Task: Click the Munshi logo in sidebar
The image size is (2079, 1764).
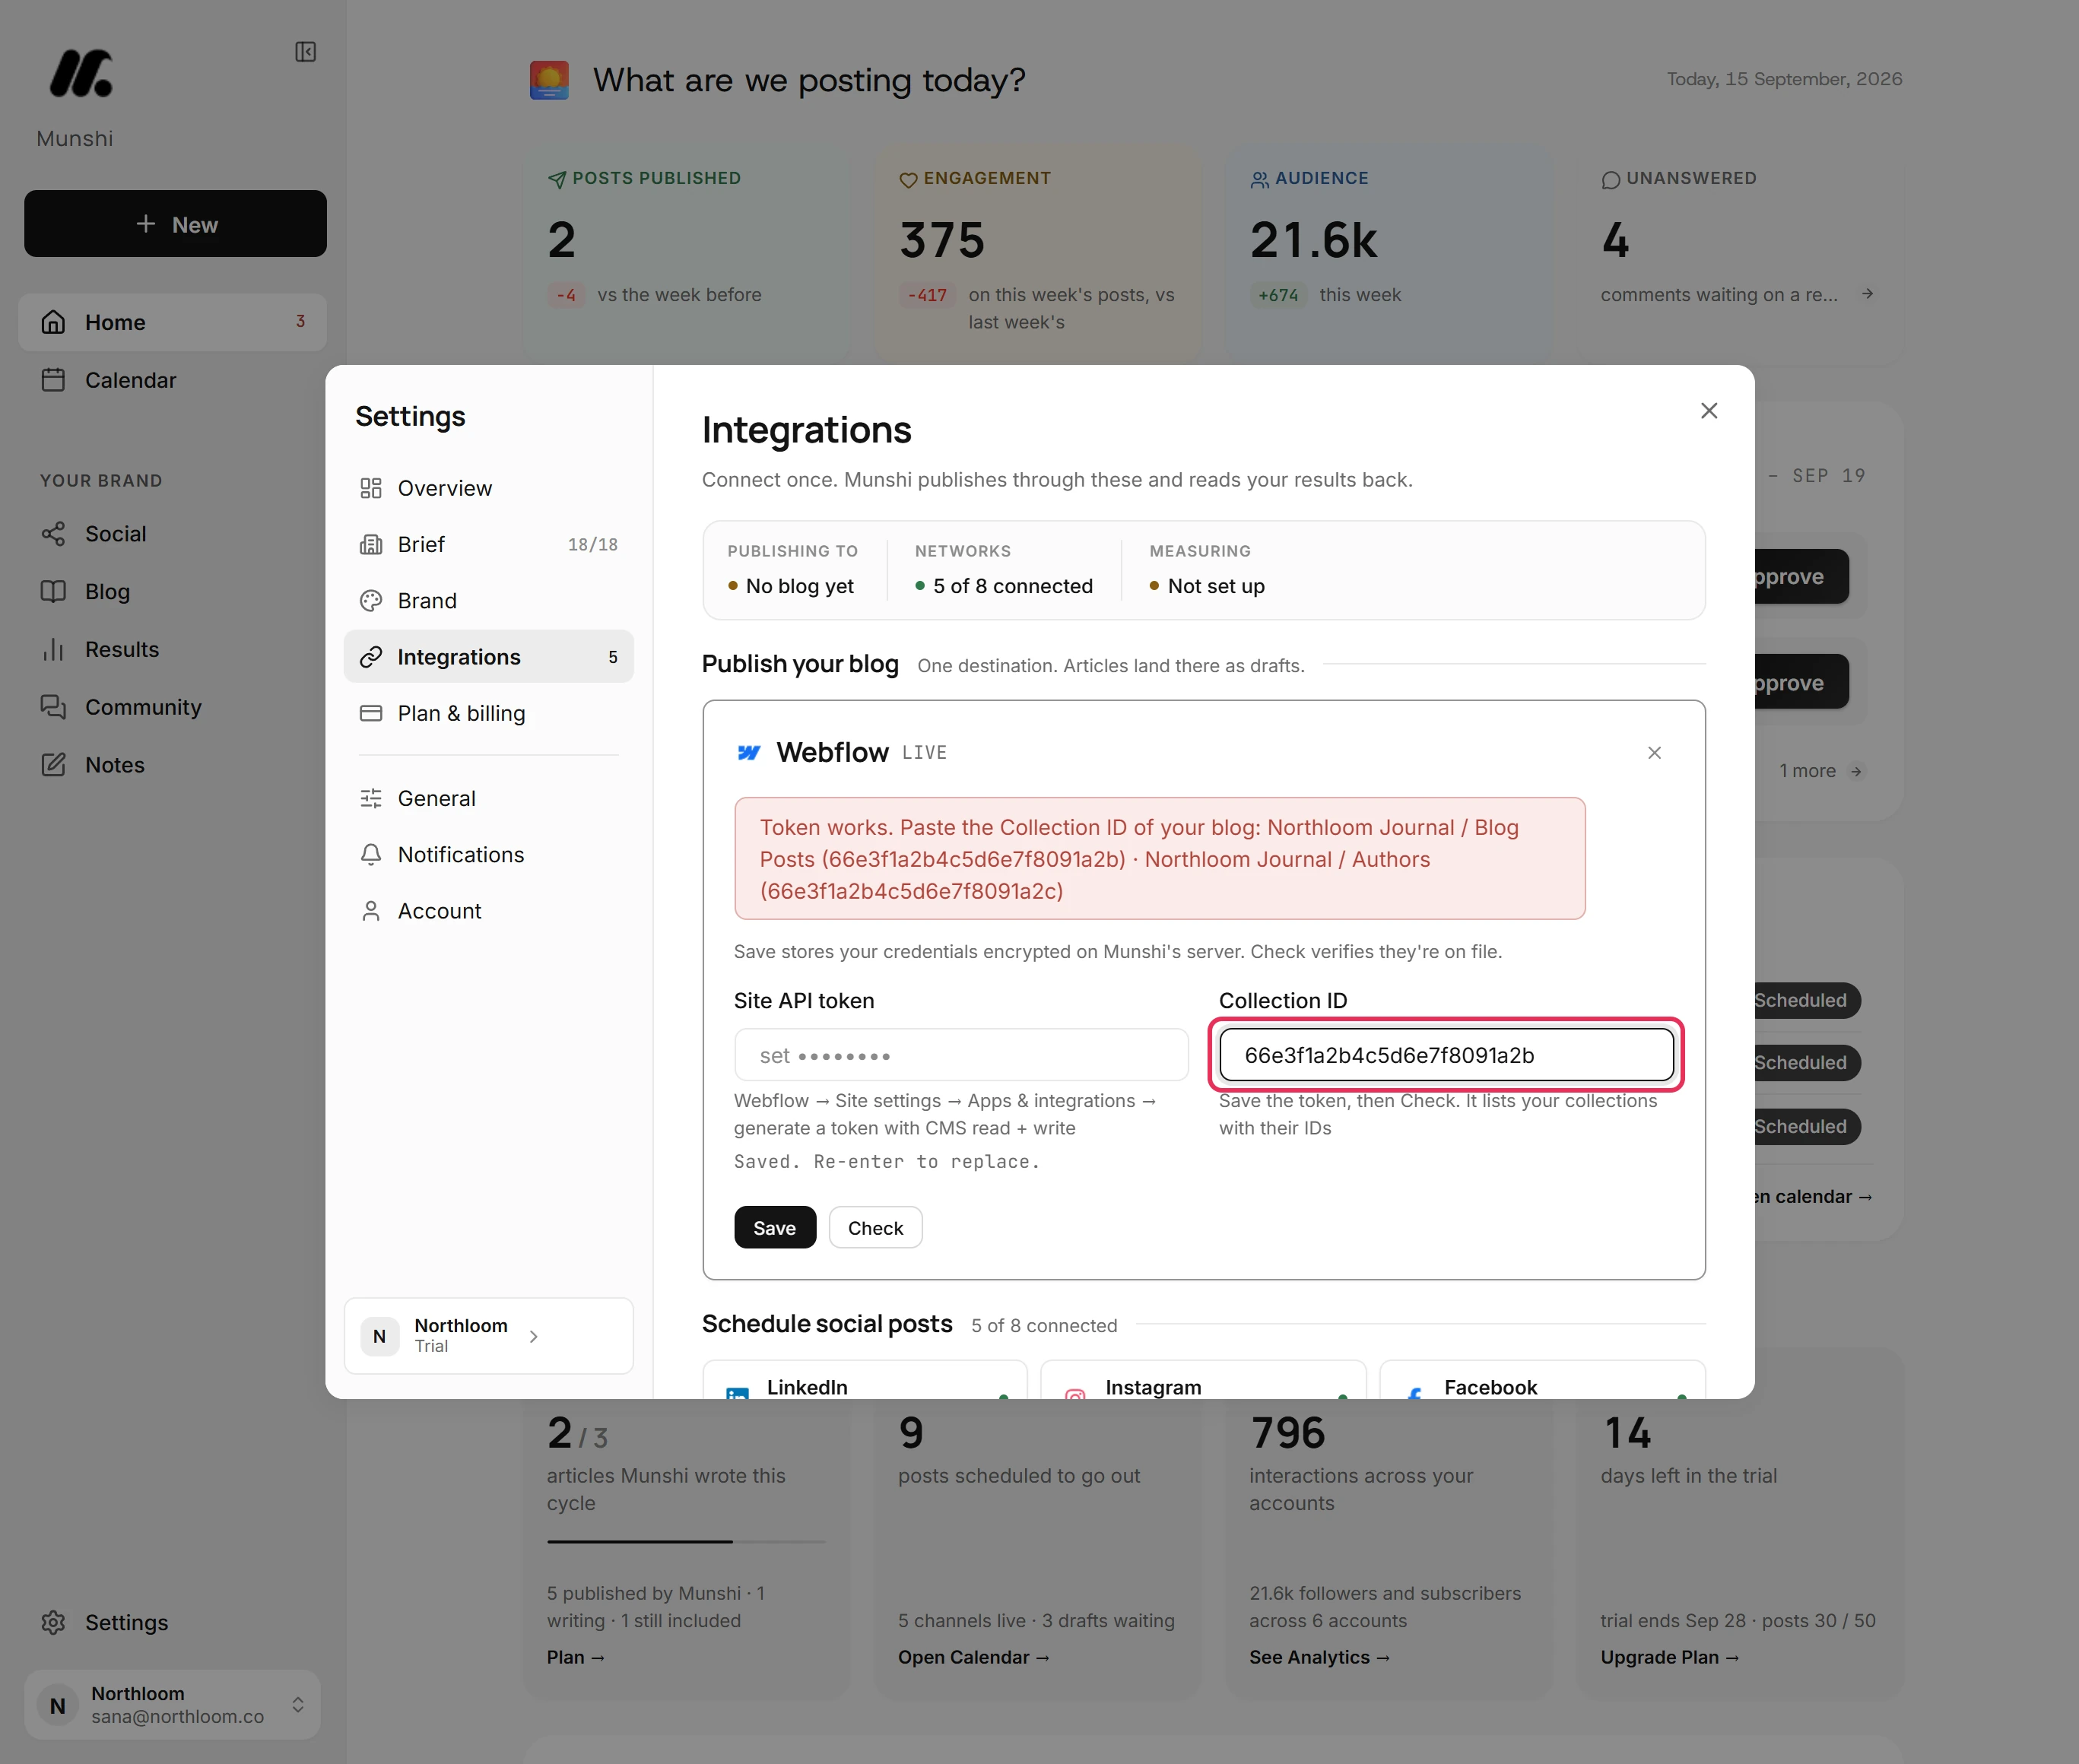Action: coord(81,74)
